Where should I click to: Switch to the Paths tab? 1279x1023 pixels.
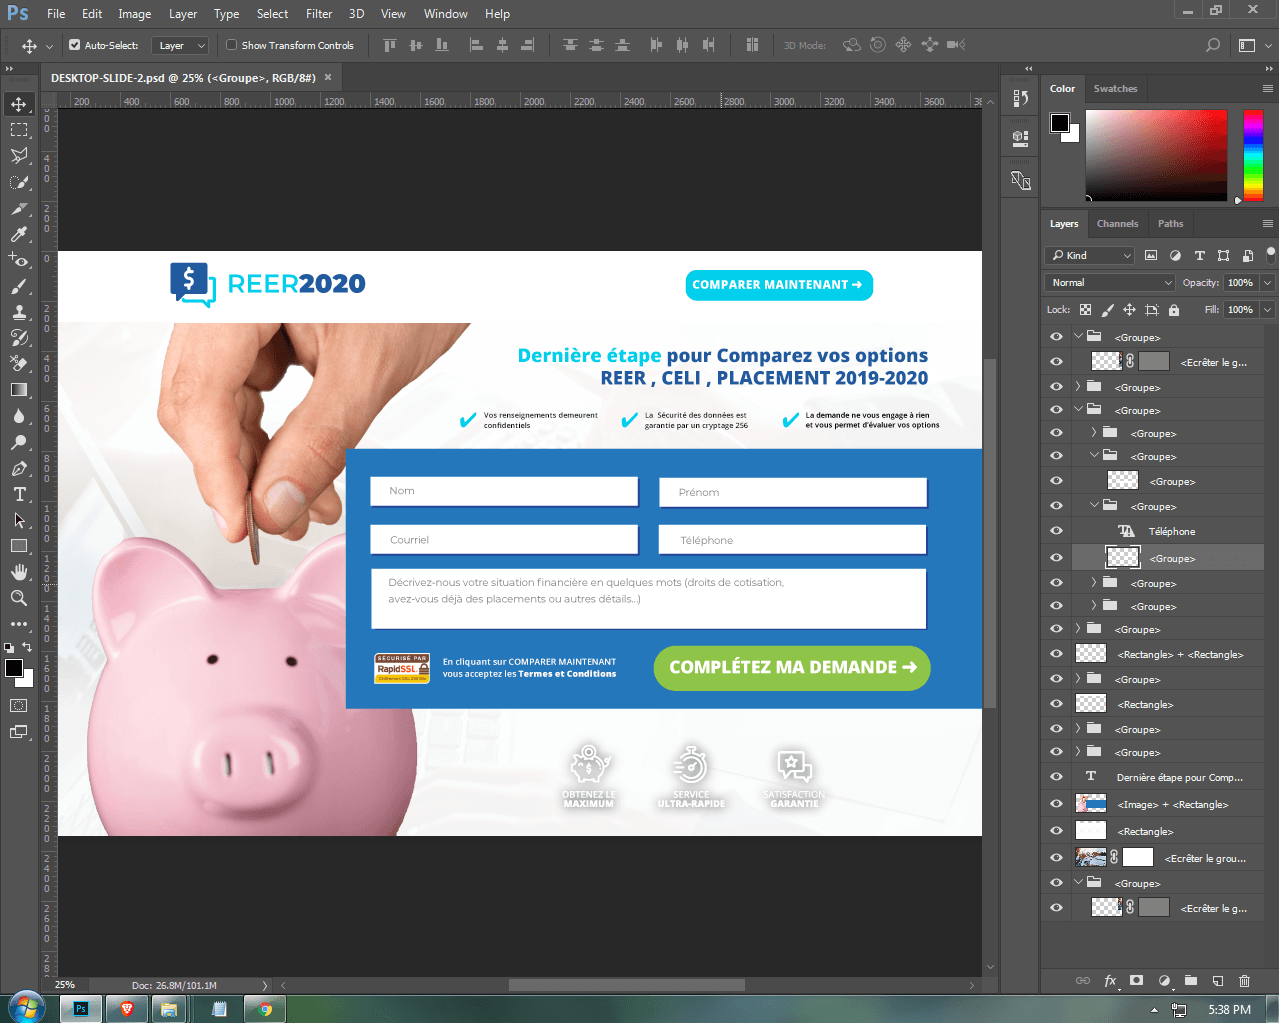(x=1170, y=224)
